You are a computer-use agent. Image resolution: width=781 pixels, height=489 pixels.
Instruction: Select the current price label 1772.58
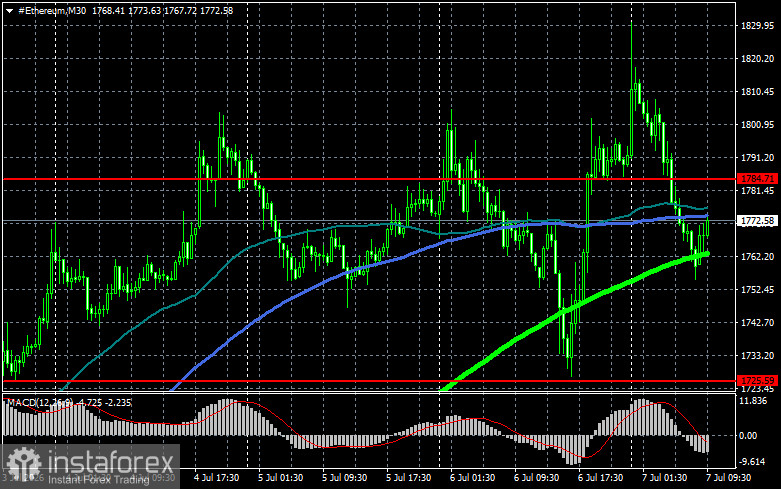point(757,221)
